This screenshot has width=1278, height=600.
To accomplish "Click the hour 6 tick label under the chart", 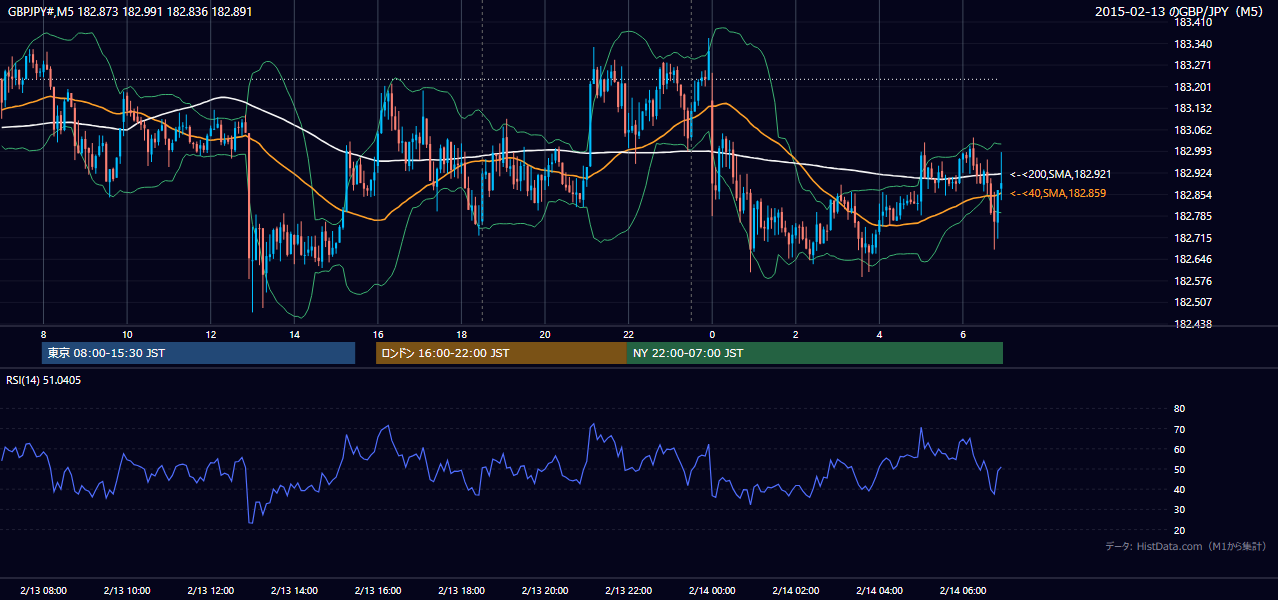I will 962,334.
